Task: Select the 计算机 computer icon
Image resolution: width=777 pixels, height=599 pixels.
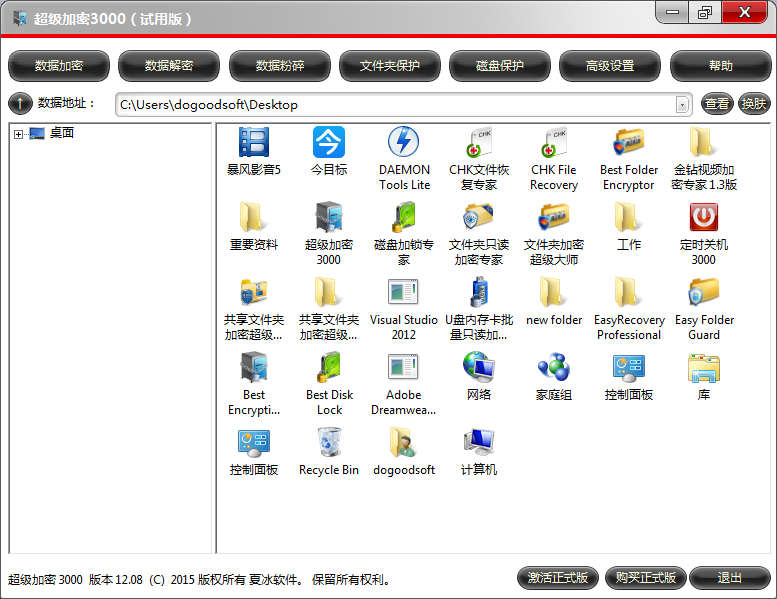Action: (479, 442)
